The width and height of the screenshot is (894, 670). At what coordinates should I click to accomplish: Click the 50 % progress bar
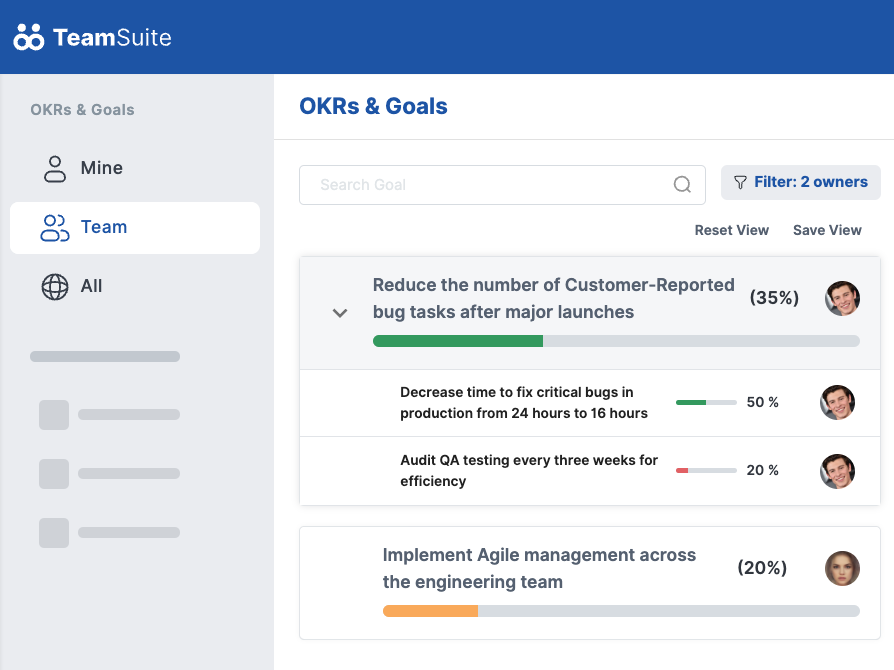[x=706, y=403]
